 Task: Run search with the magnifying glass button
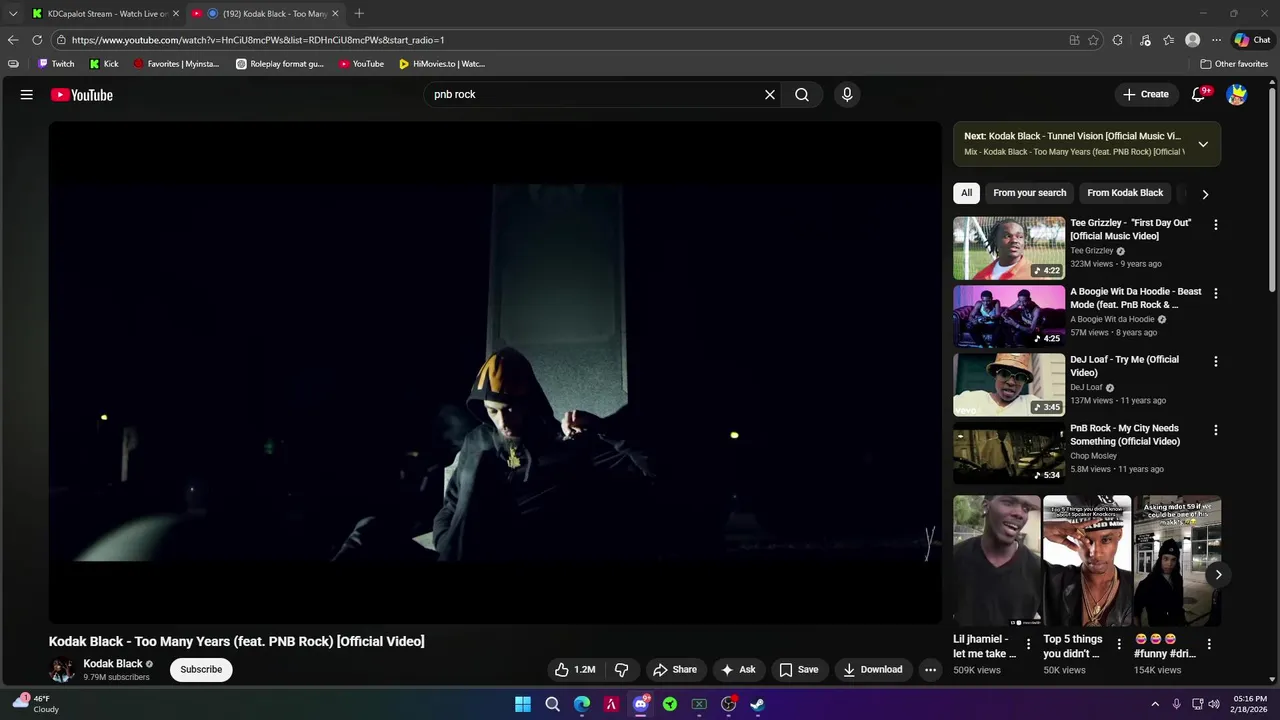802,95
